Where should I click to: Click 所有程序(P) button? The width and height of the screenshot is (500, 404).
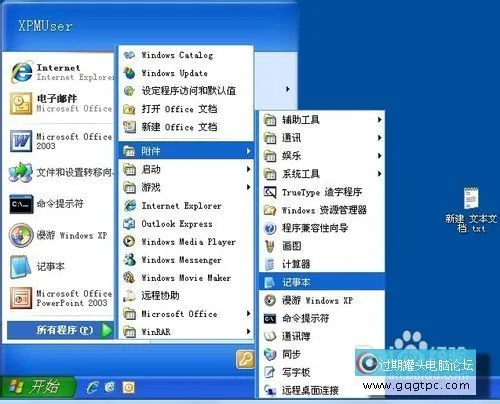(x=60, y=330)
